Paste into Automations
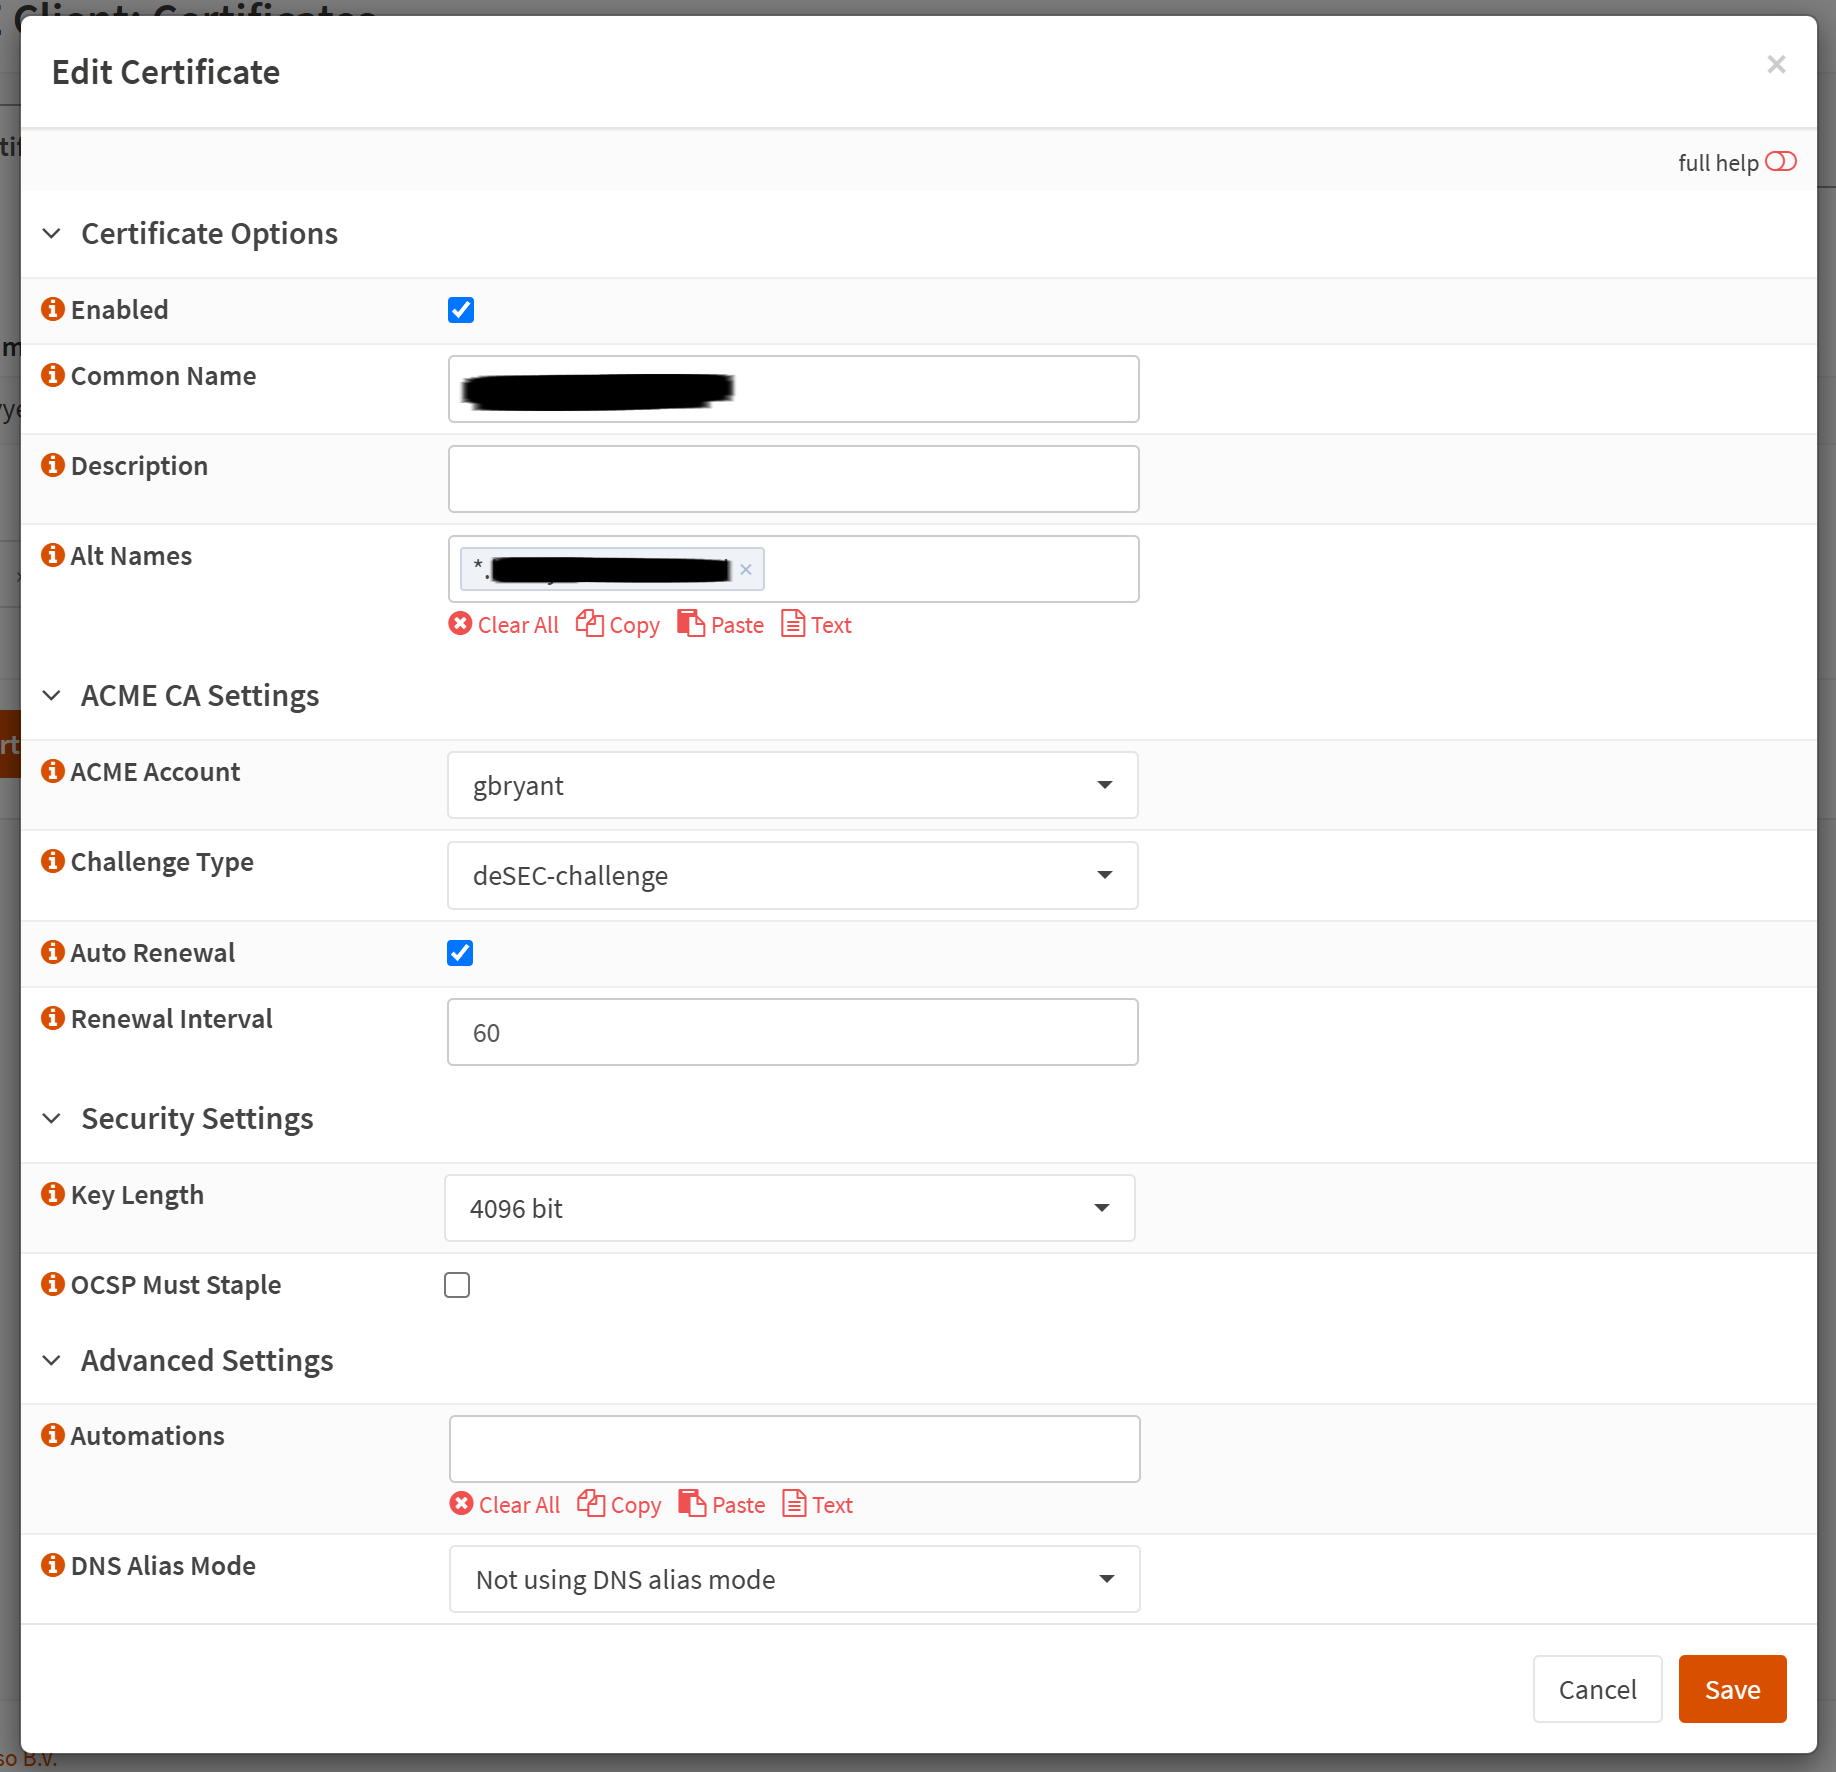The width and height of the screenshot is (1836, 1772). (722, 1505)
